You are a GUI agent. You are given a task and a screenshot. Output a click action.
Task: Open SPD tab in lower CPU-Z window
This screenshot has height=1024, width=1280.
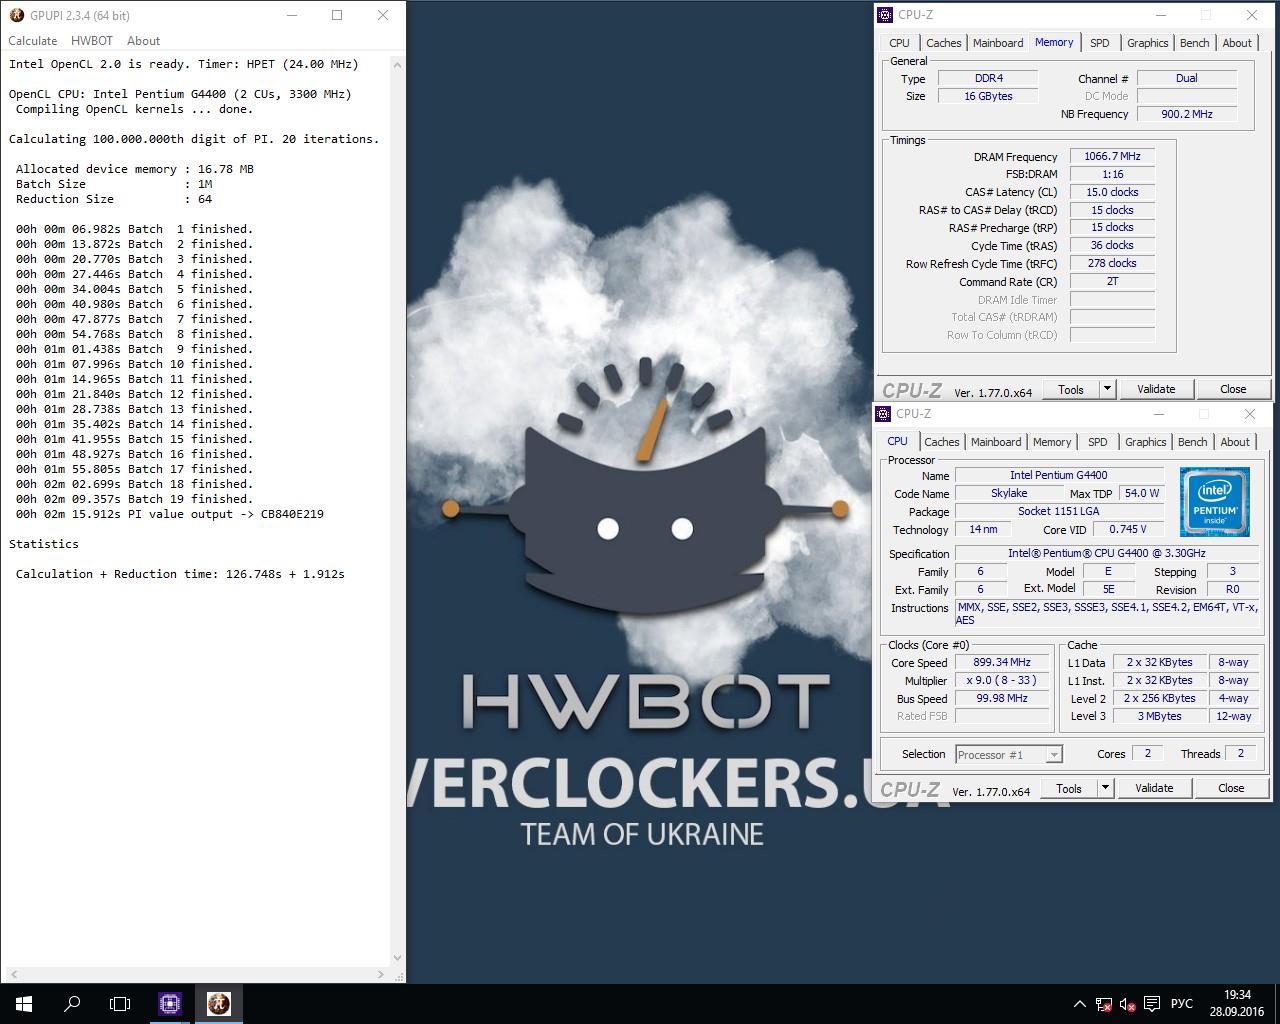point(1098,442)
